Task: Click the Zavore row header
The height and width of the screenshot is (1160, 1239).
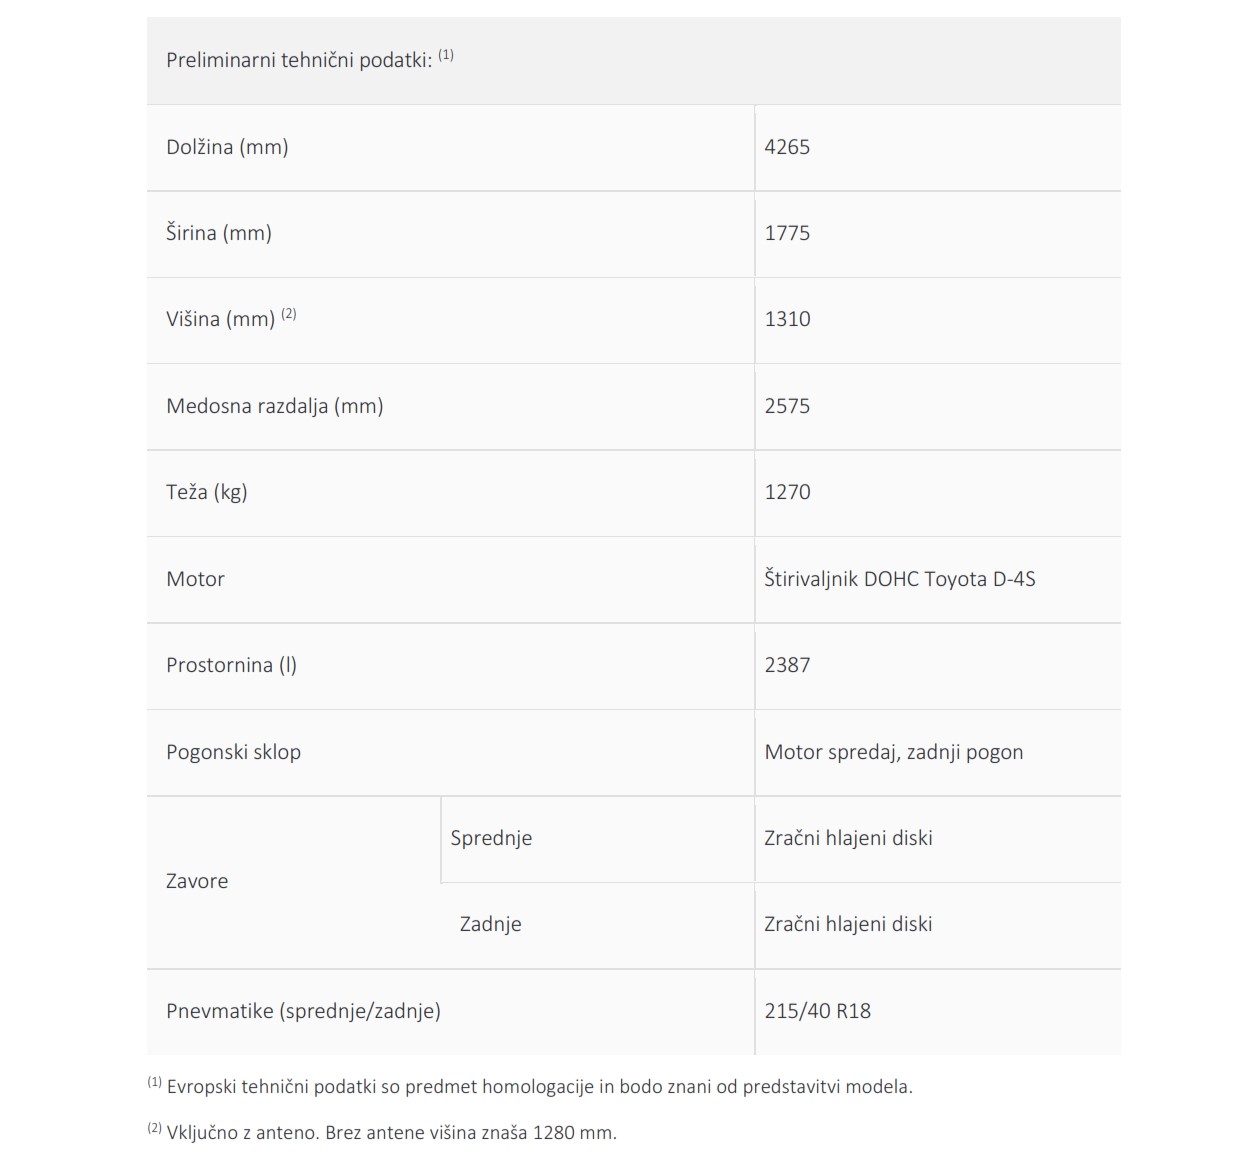Action: (x=197, y=881)
